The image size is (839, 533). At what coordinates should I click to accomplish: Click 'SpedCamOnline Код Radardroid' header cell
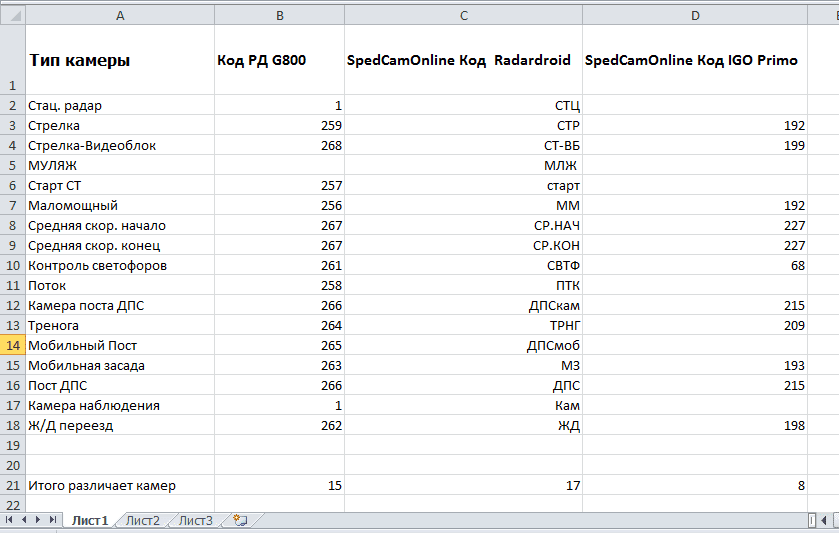463,60
